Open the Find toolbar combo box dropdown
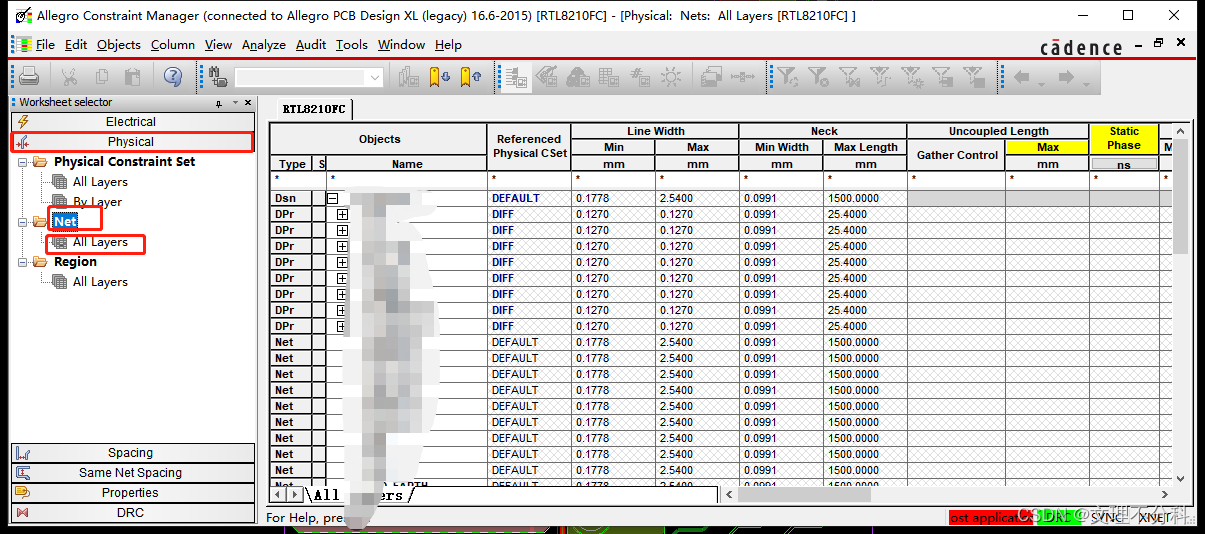Screen dimensions: 1205x534 pos(375,77)
